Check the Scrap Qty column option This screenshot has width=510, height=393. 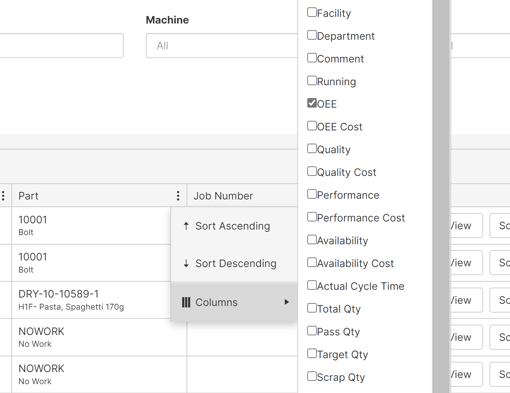tap(312, 376)
